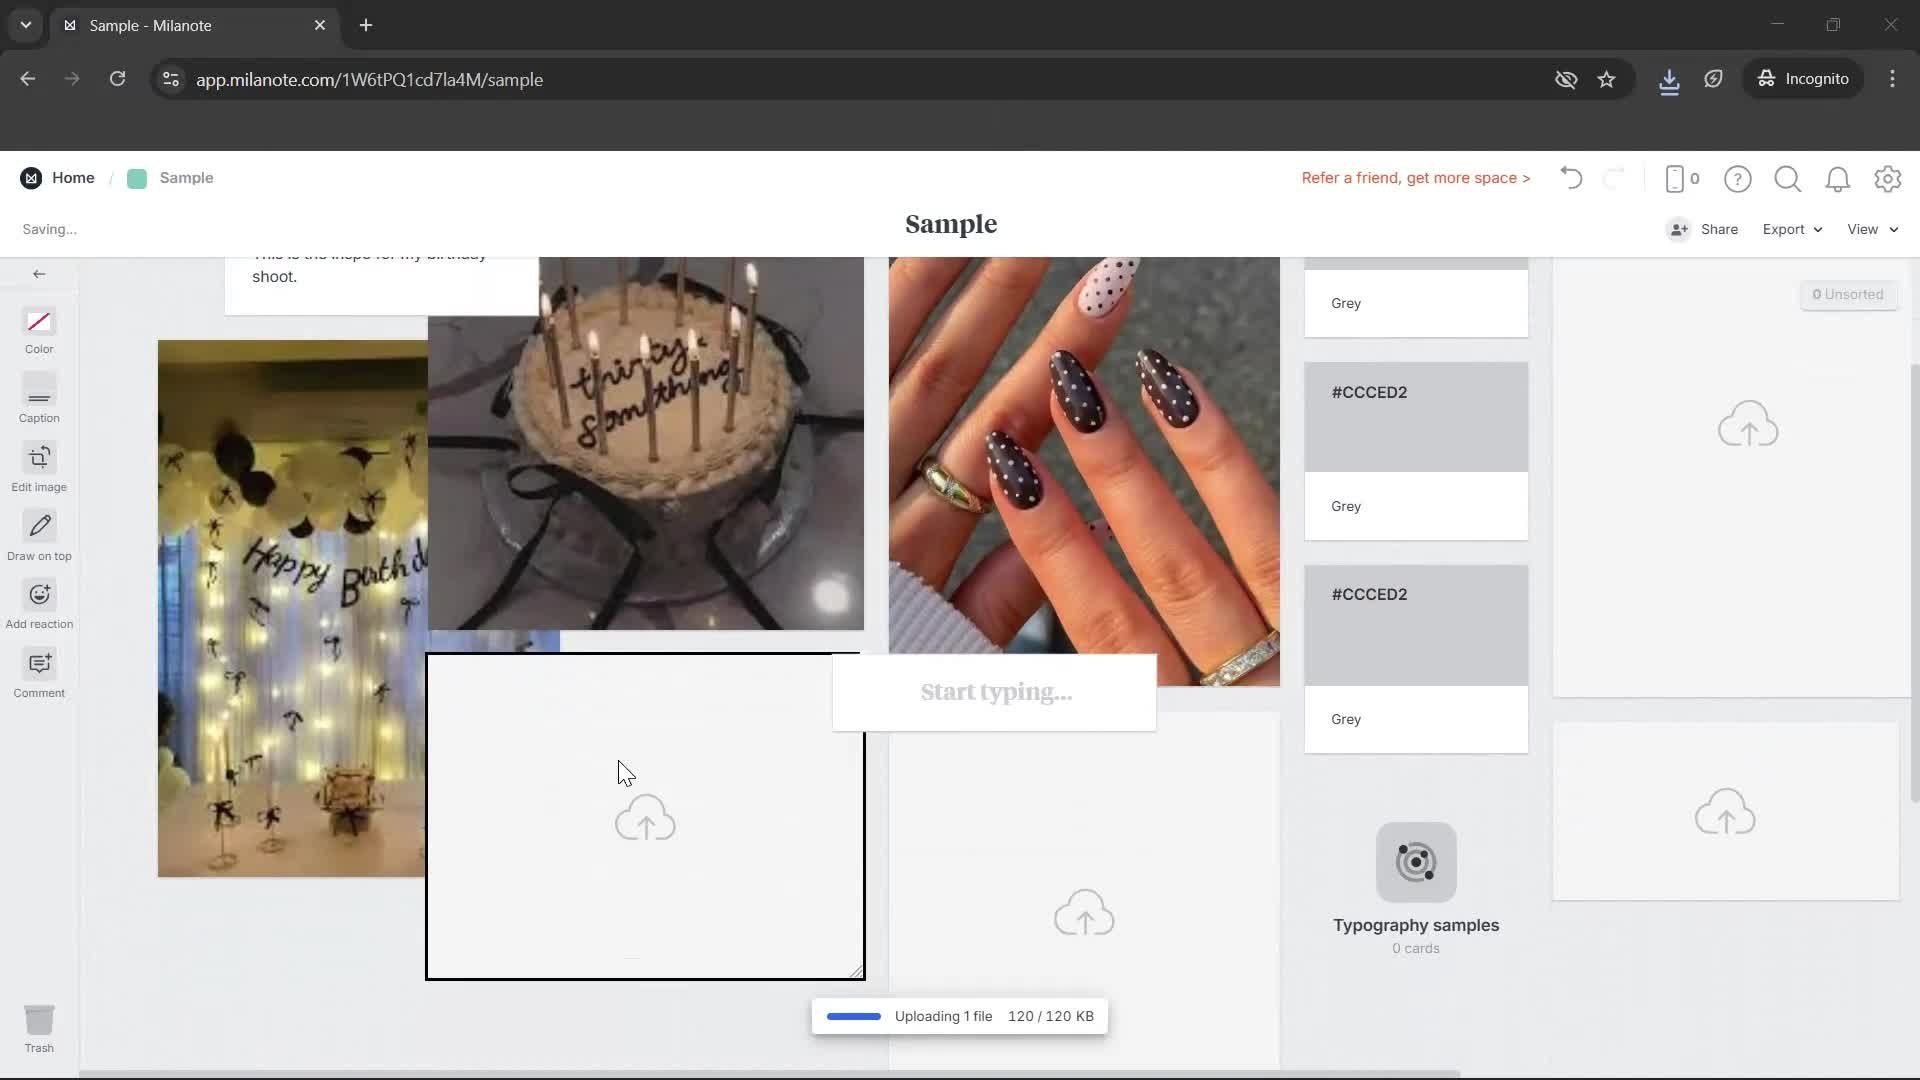Select the Comment tool
Viewport: 1920px width, 1080px height.
click(x=39, y=673)
